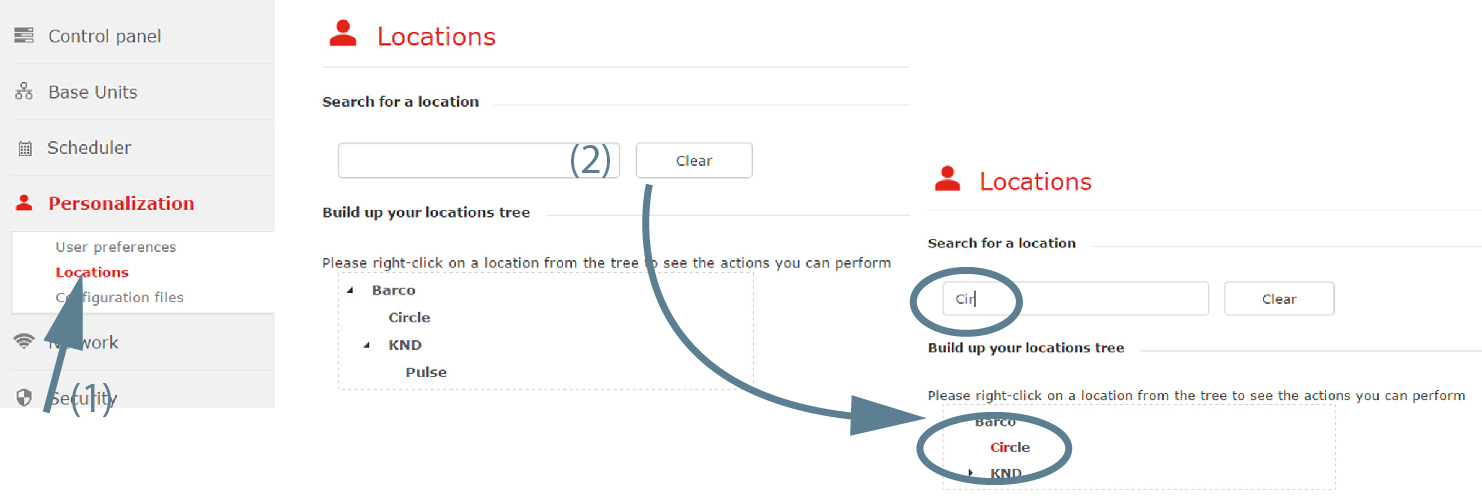1482x504 pixels.
Task: Click the Scheduler calendar icon
Action: coord(25,148)
